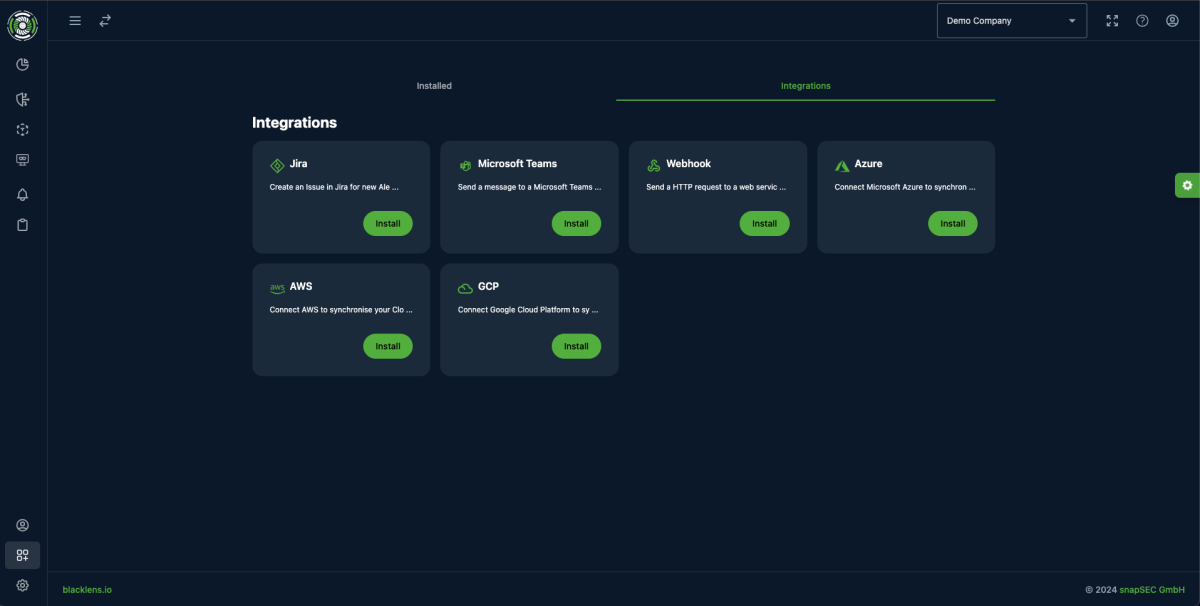Click the fullscreen toggle icon in header
The height and width of the screenshot is (606, 1200).
(x=1112, y=21)
